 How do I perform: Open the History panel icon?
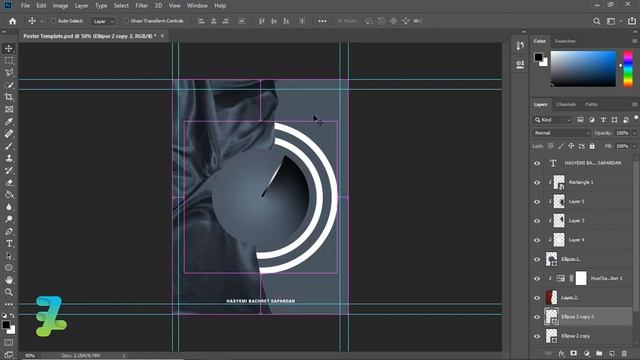point(520,45)
